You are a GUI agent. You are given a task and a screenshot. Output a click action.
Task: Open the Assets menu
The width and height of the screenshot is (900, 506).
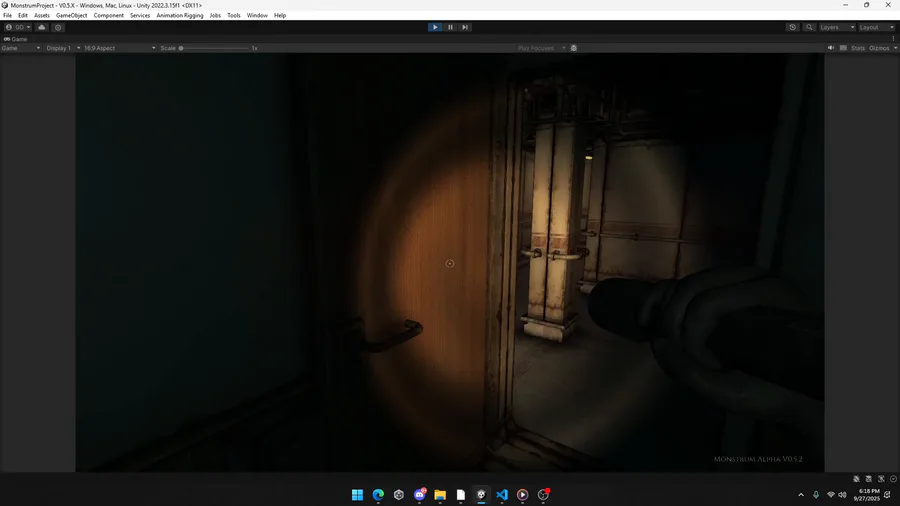click(41, 15)
